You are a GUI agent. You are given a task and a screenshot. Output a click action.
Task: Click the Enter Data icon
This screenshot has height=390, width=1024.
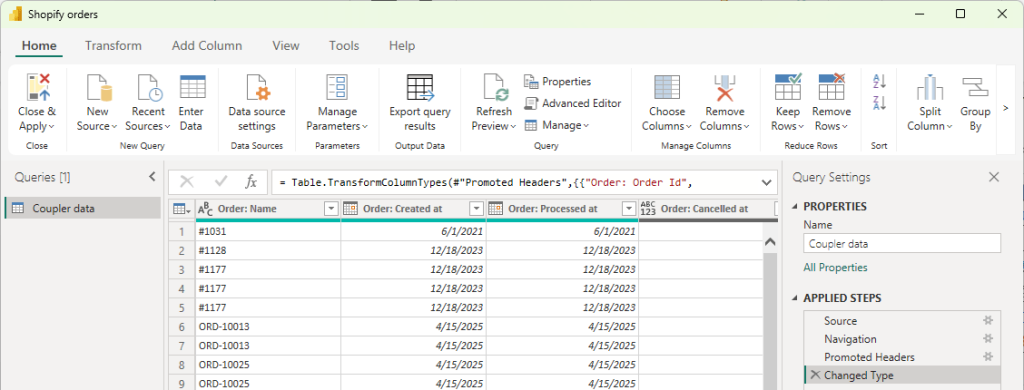[192, 88]
